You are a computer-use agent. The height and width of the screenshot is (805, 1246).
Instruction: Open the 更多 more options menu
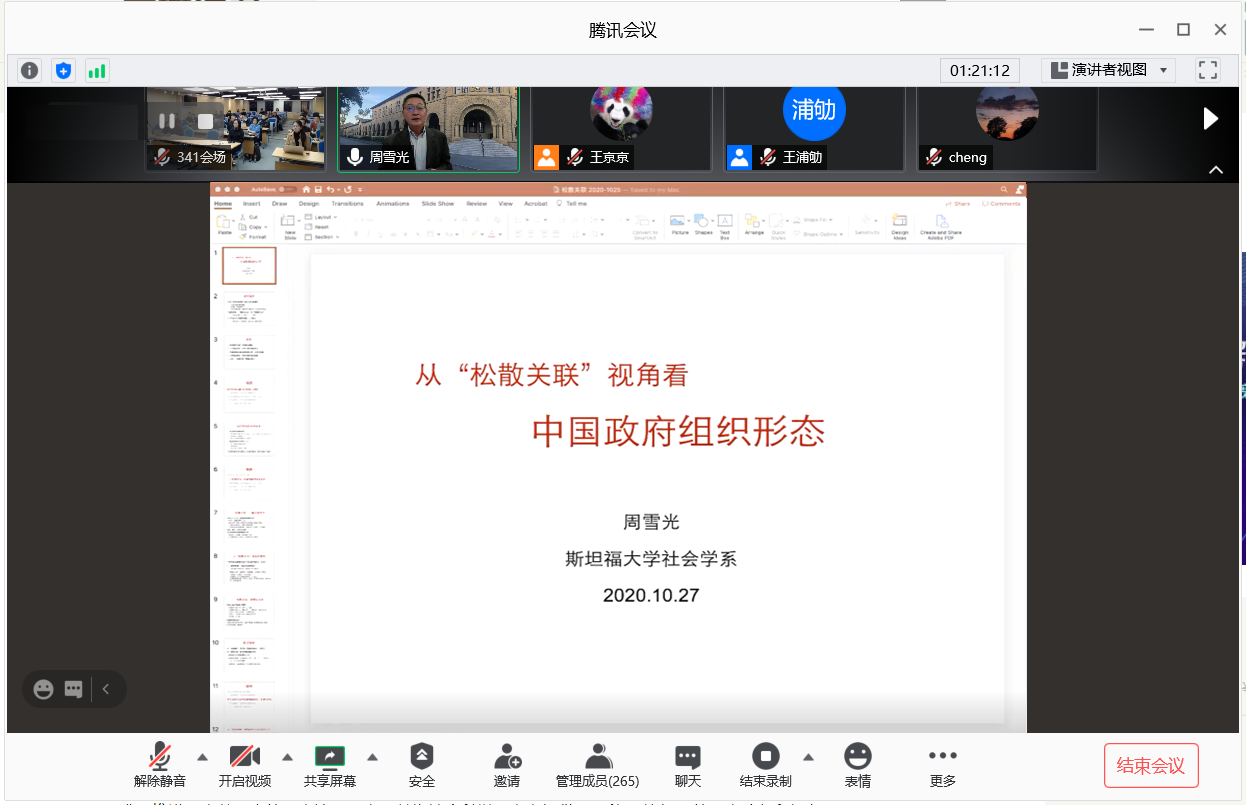pos(942,765)
